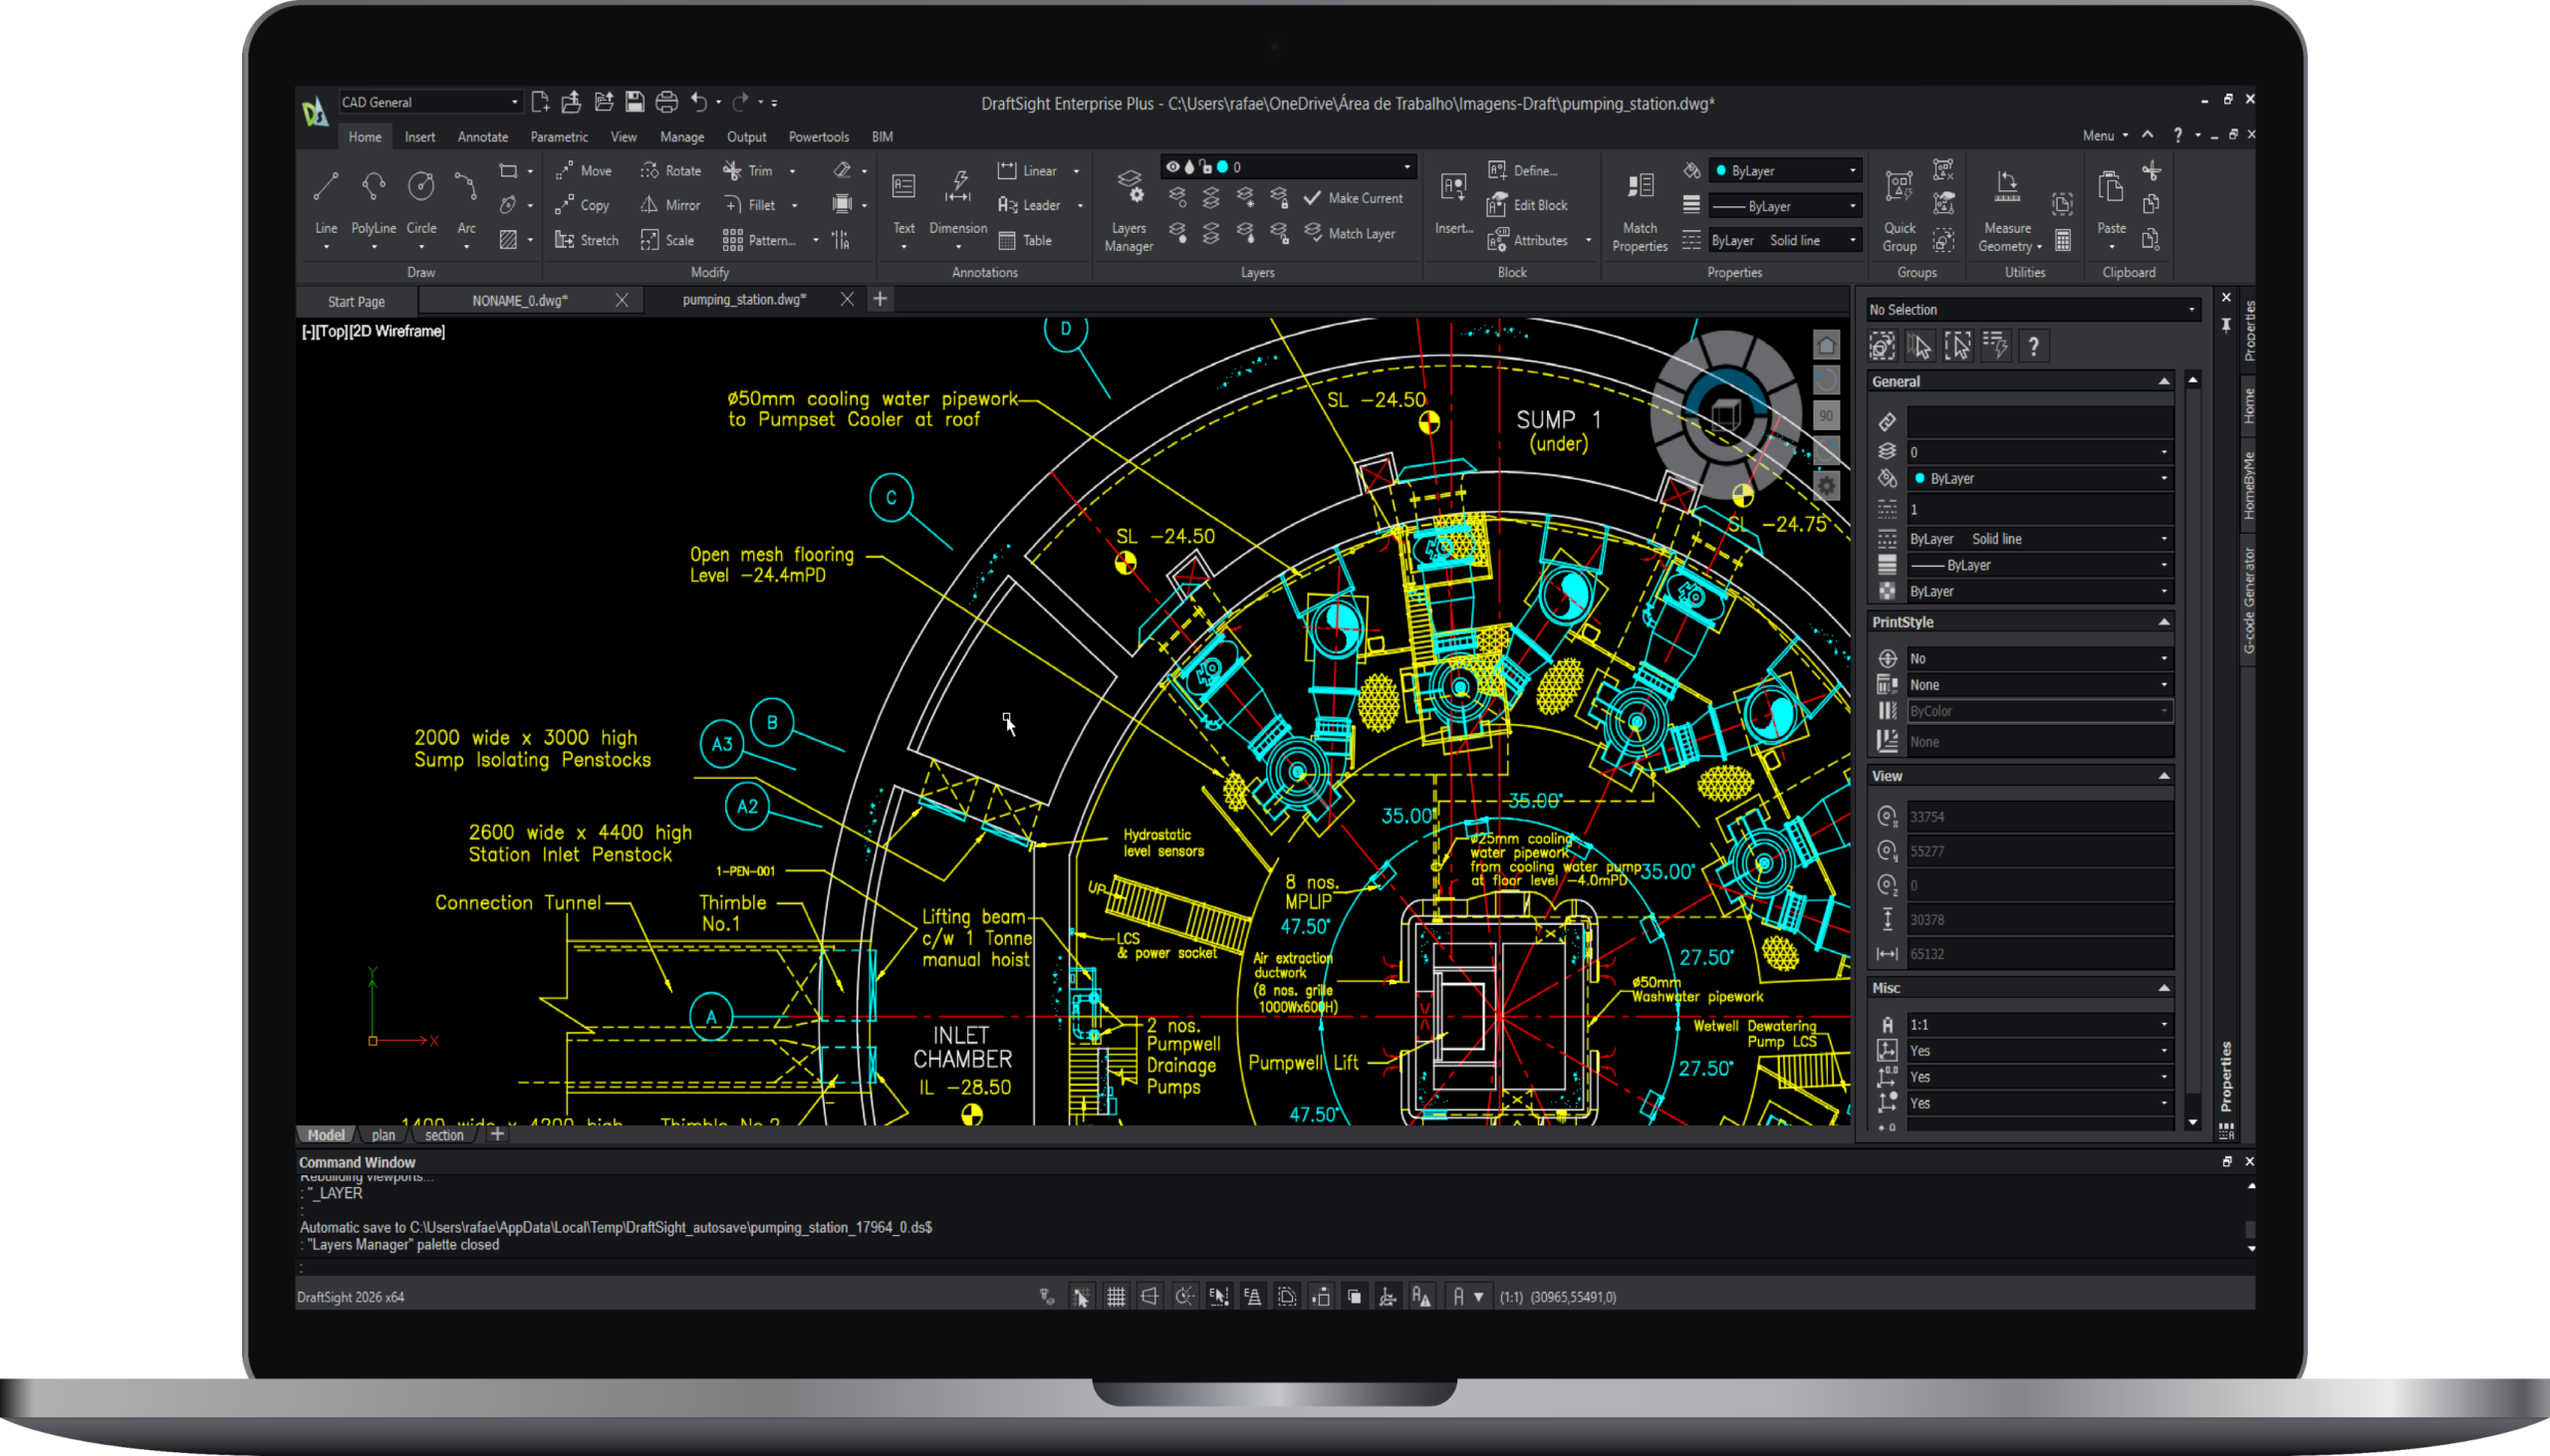Open the Layers Manager
Screen dimensions: 2550x1456
point(1129,208)
